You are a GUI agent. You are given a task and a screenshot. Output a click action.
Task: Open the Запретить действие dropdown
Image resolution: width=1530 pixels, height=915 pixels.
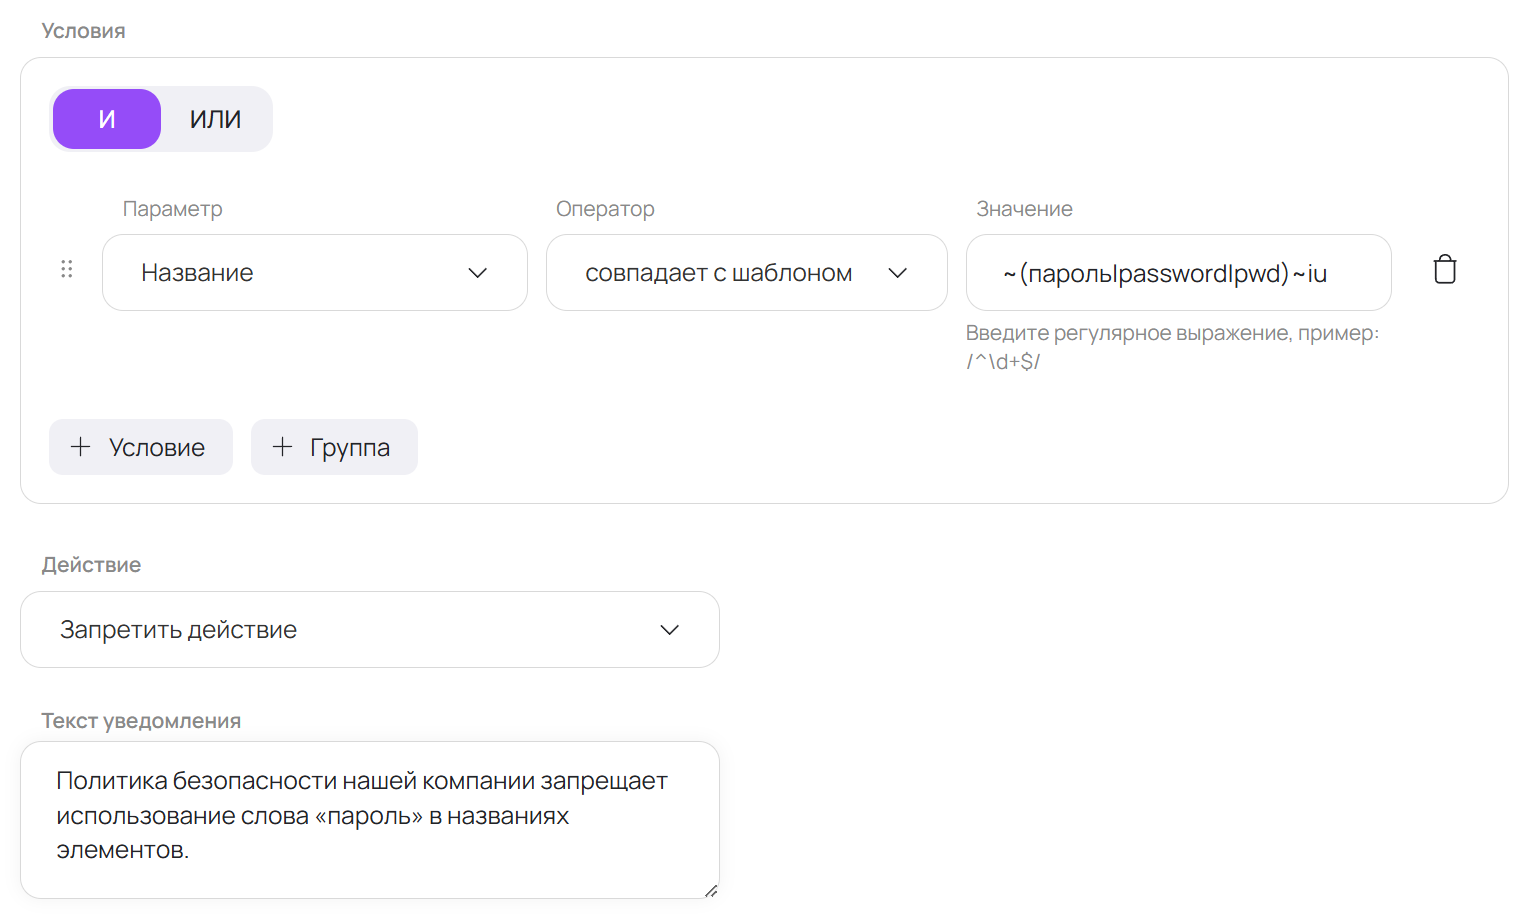click(x=369, y=629)
